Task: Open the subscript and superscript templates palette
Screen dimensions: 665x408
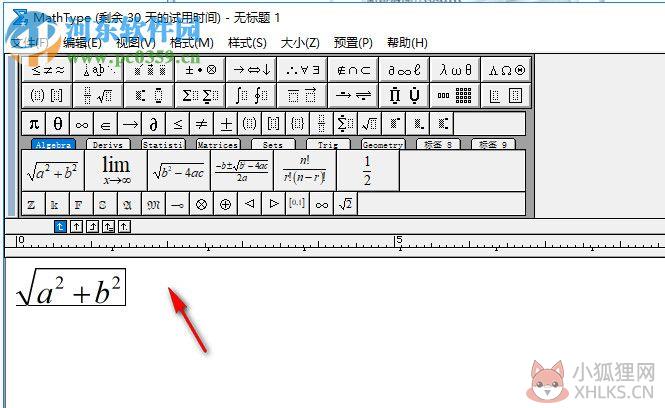Action: (149, 95)
